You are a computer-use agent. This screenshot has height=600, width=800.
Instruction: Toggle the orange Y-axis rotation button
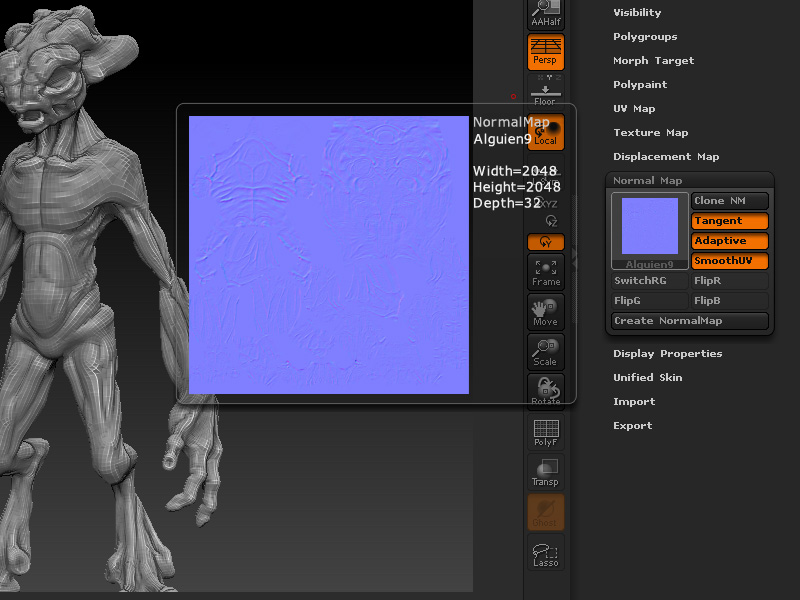click(545, 242)
